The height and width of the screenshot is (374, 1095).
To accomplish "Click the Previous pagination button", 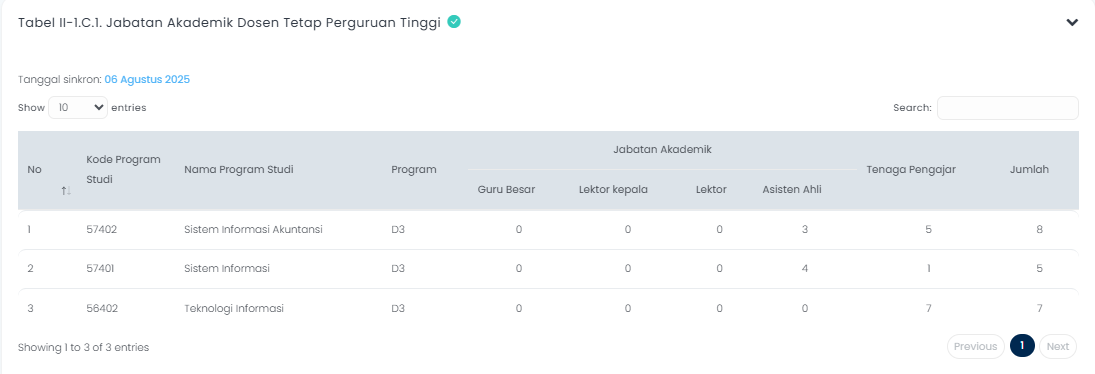I will [x=976, y=346].
